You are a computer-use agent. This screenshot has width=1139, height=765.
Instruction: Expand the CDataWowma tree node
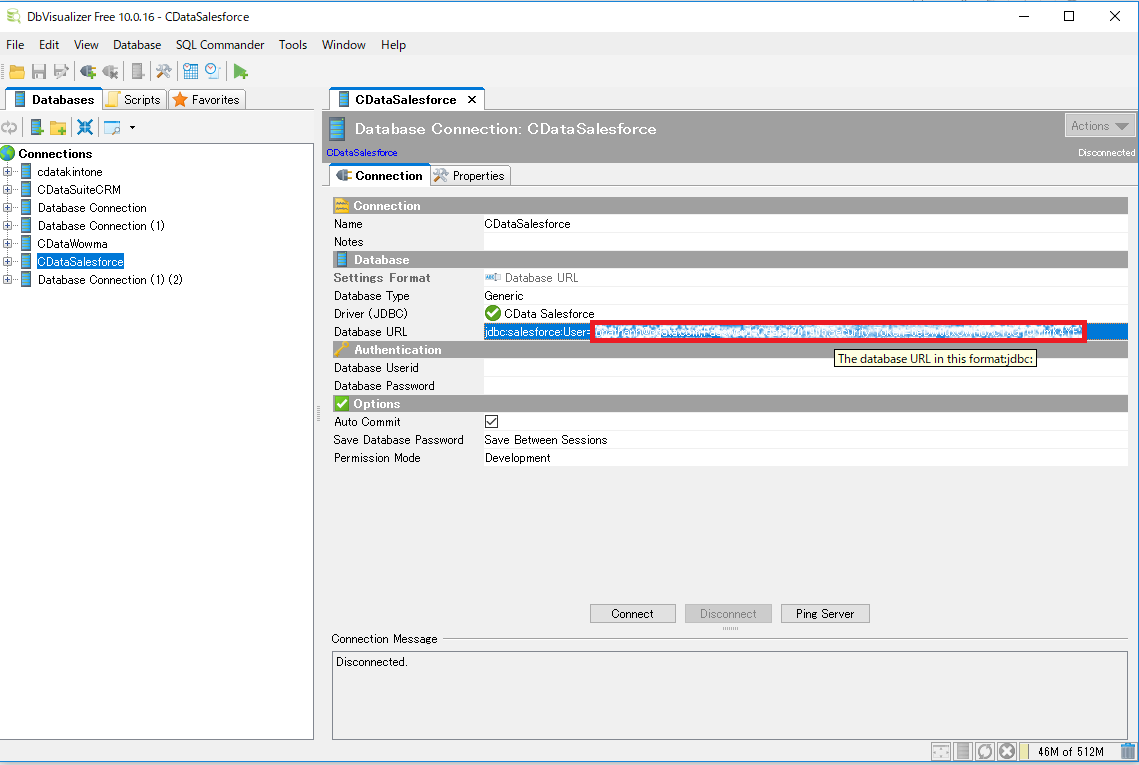(x=7, y=243)
